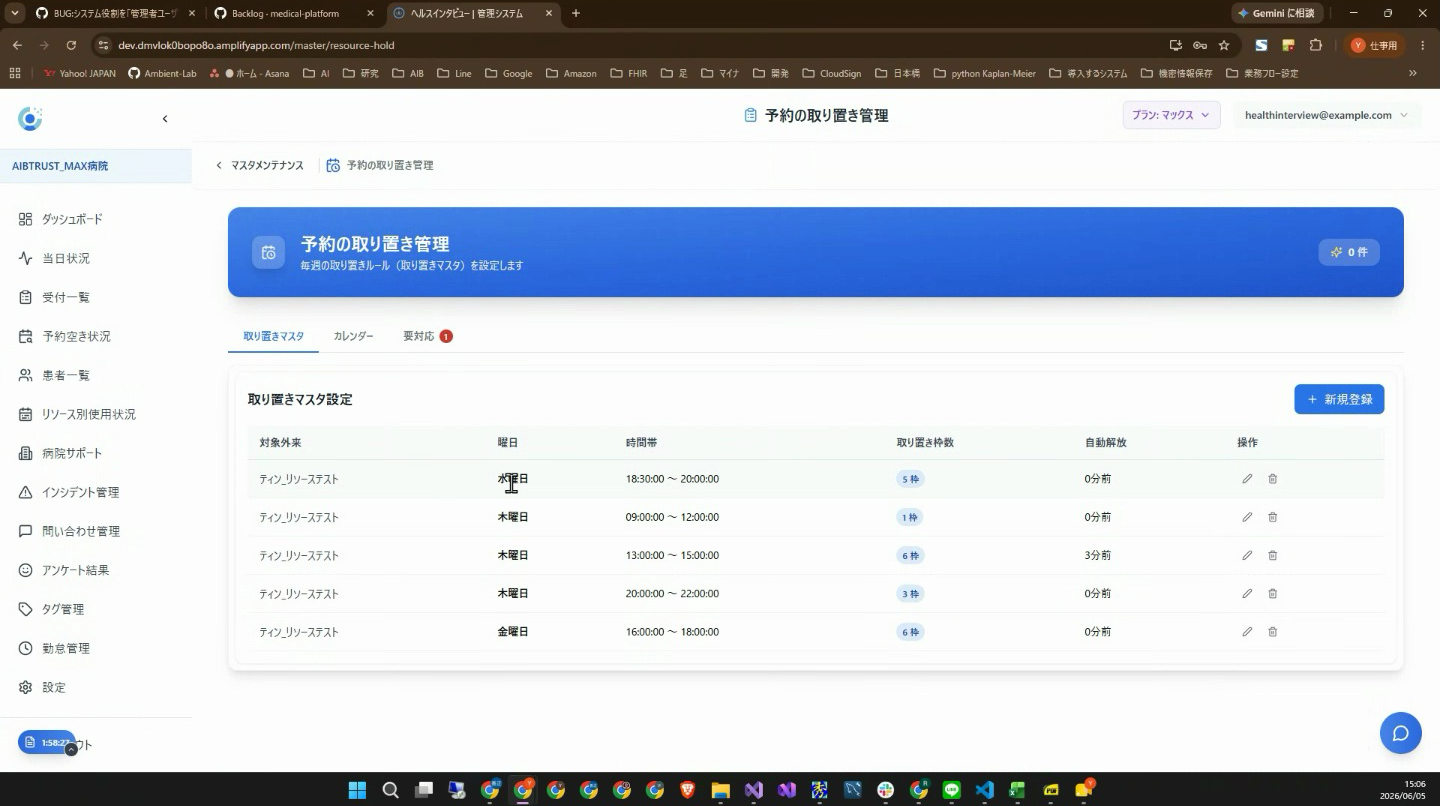Screen dimensions: 1440x806
Task: Bookmark this page with the star
Action: 1224,45
